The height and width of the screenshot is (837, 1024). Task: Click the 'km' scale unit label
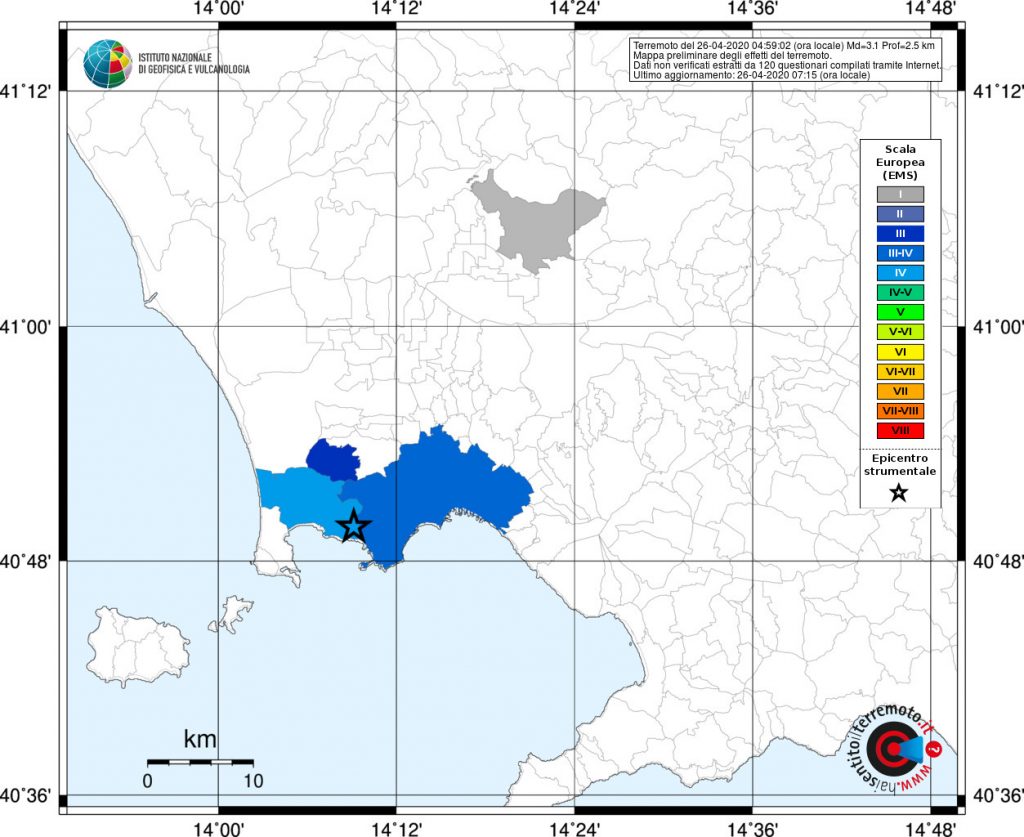point(200,739)
